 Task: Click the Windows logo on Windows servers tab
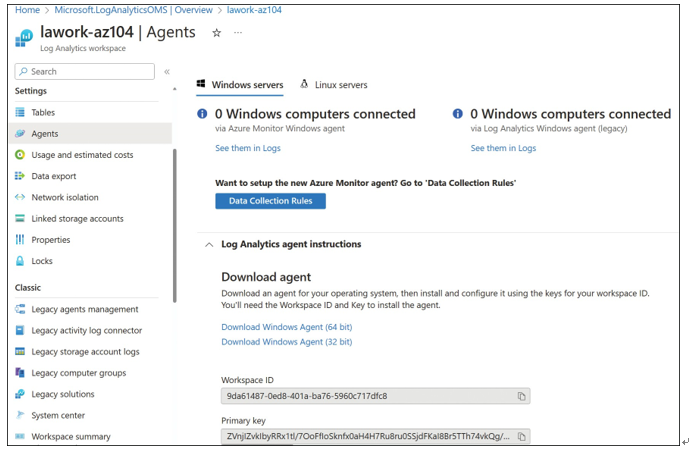pos(201,84)
